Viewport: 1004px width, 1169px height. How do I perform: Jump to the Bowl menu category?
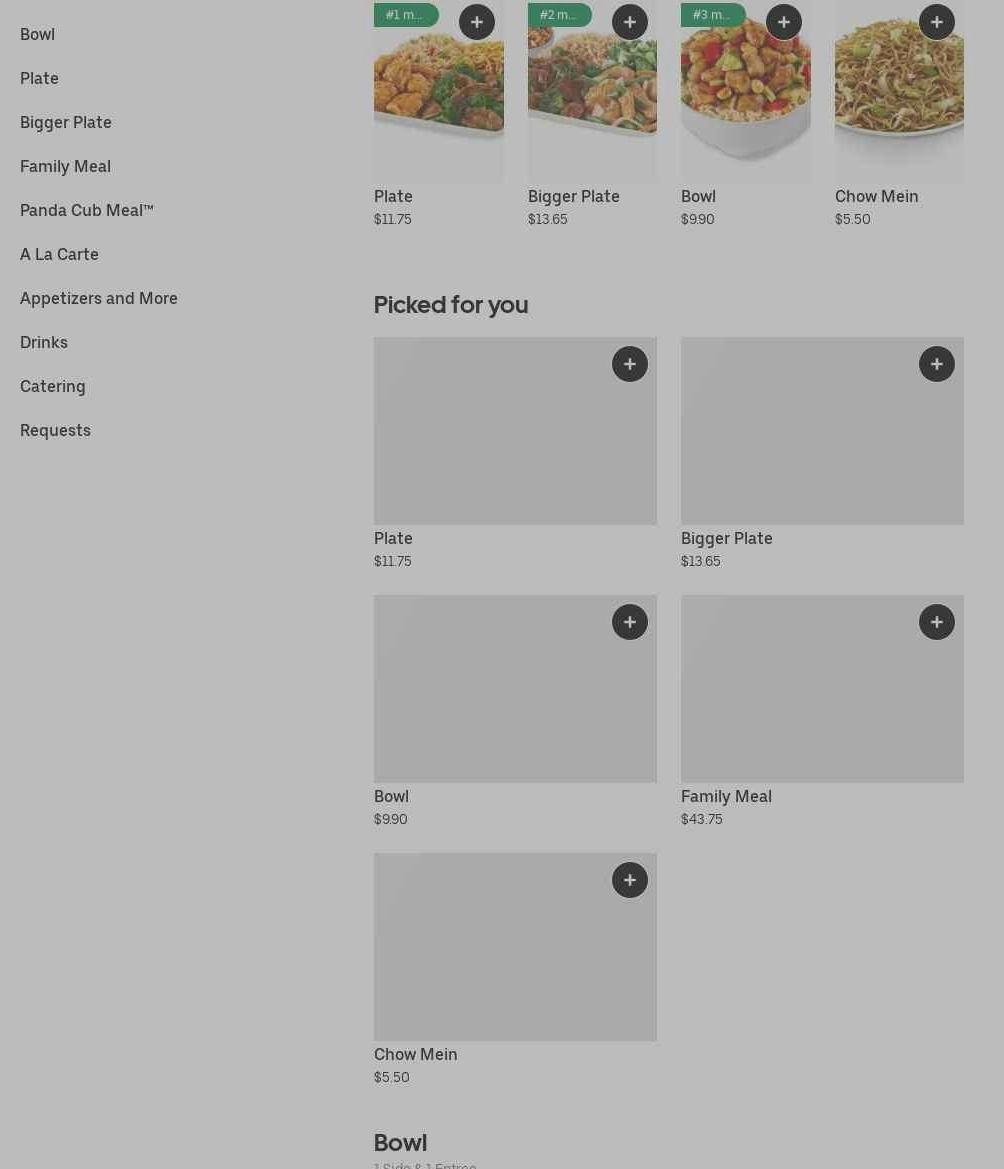point(38,34)
